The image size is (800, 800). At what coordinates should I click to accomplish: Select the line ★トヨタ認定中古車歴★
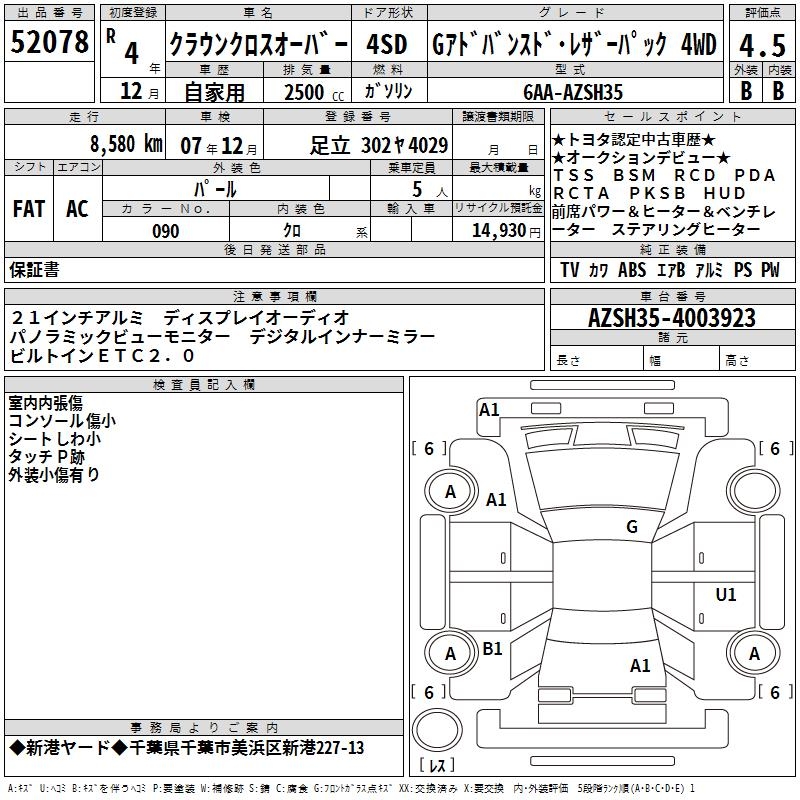(634, 139)
